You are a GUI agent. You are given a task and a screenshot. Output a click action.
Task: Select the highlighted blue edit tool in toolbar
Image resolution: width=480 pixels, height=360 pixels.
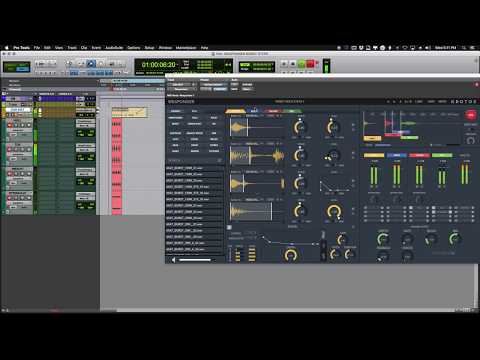[x=91, y=63]
